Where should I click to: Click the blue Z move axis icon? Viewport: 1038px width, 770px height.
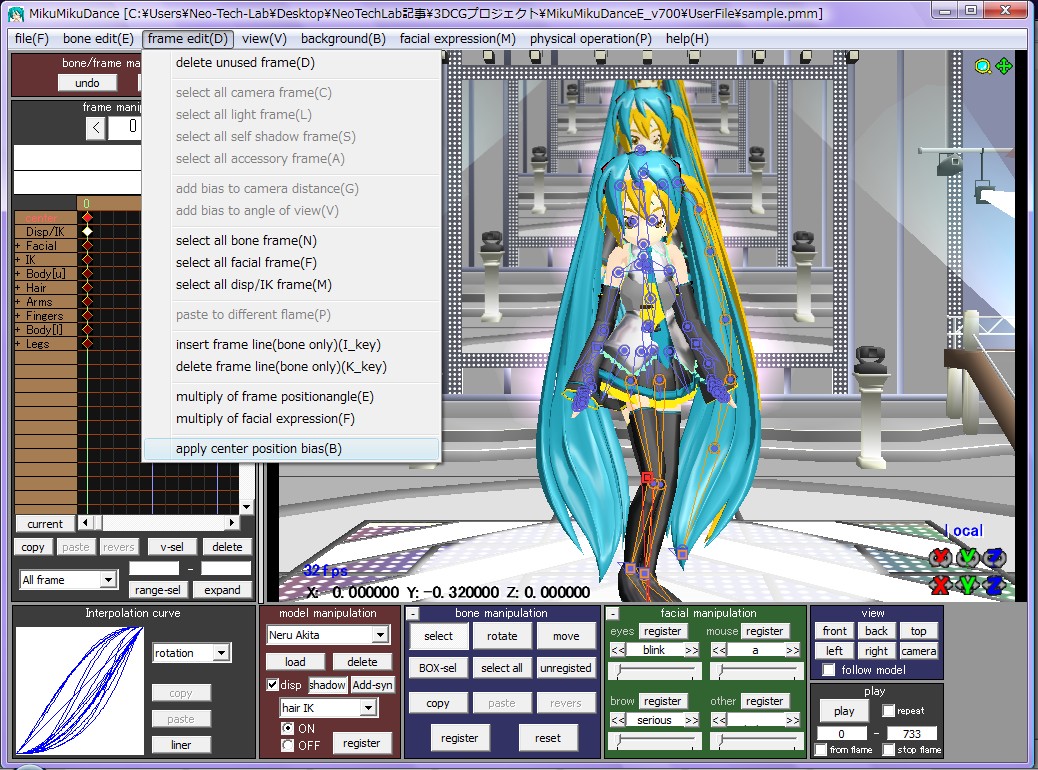click(994, 585)
